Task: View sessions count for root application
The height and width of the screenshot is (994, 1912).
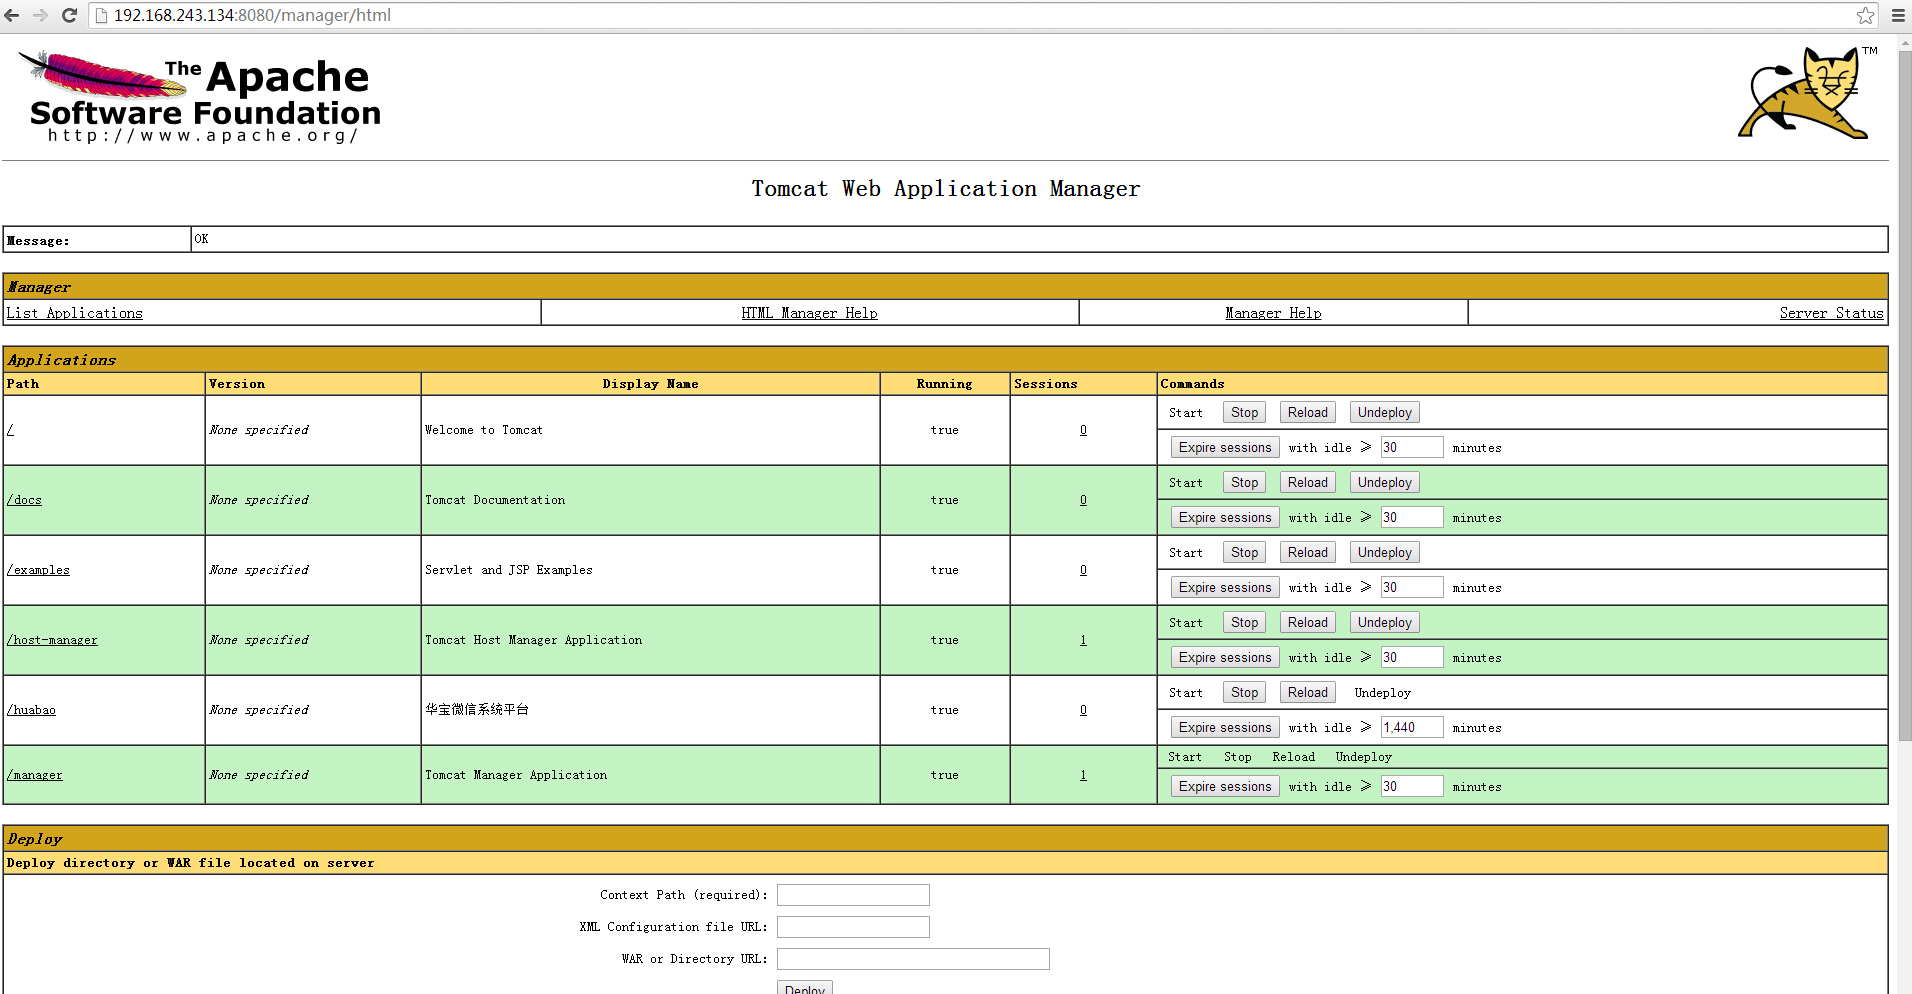Action: 1083,430
